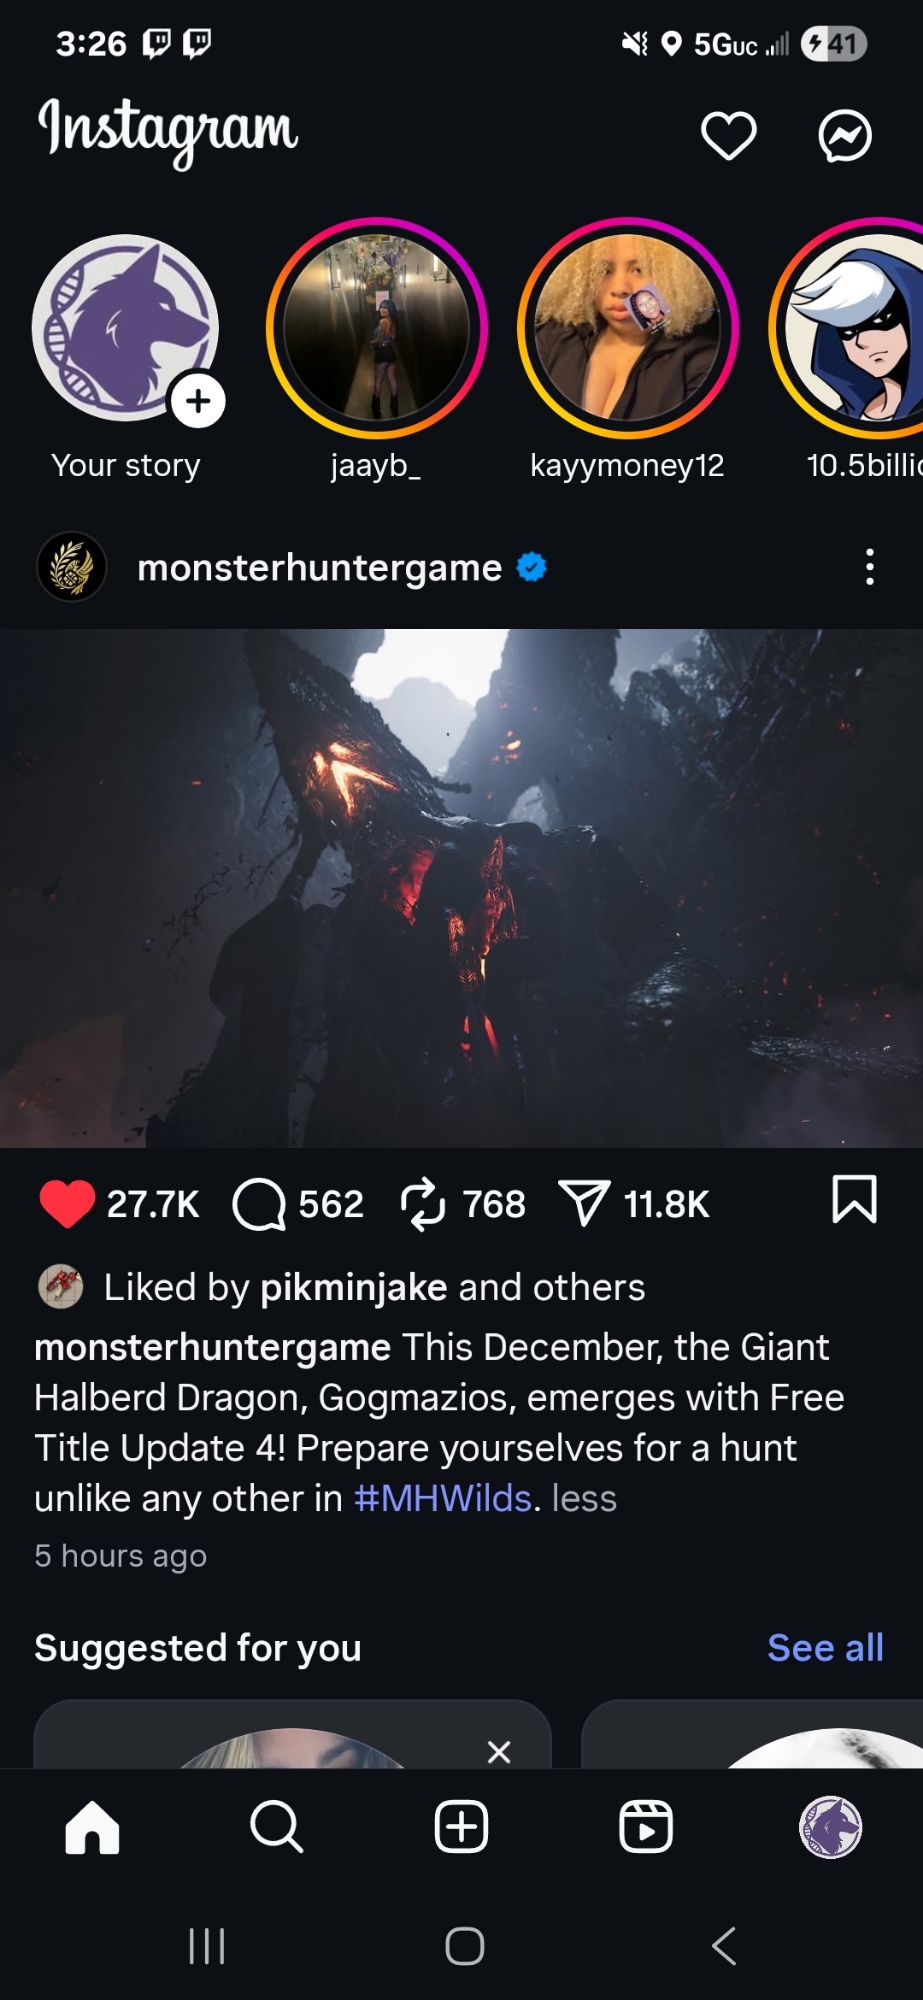Open Messenger direct messages icon
The width and height of the screenshot is (923, 2000).
pyautogui.click(x=845, y=136)
